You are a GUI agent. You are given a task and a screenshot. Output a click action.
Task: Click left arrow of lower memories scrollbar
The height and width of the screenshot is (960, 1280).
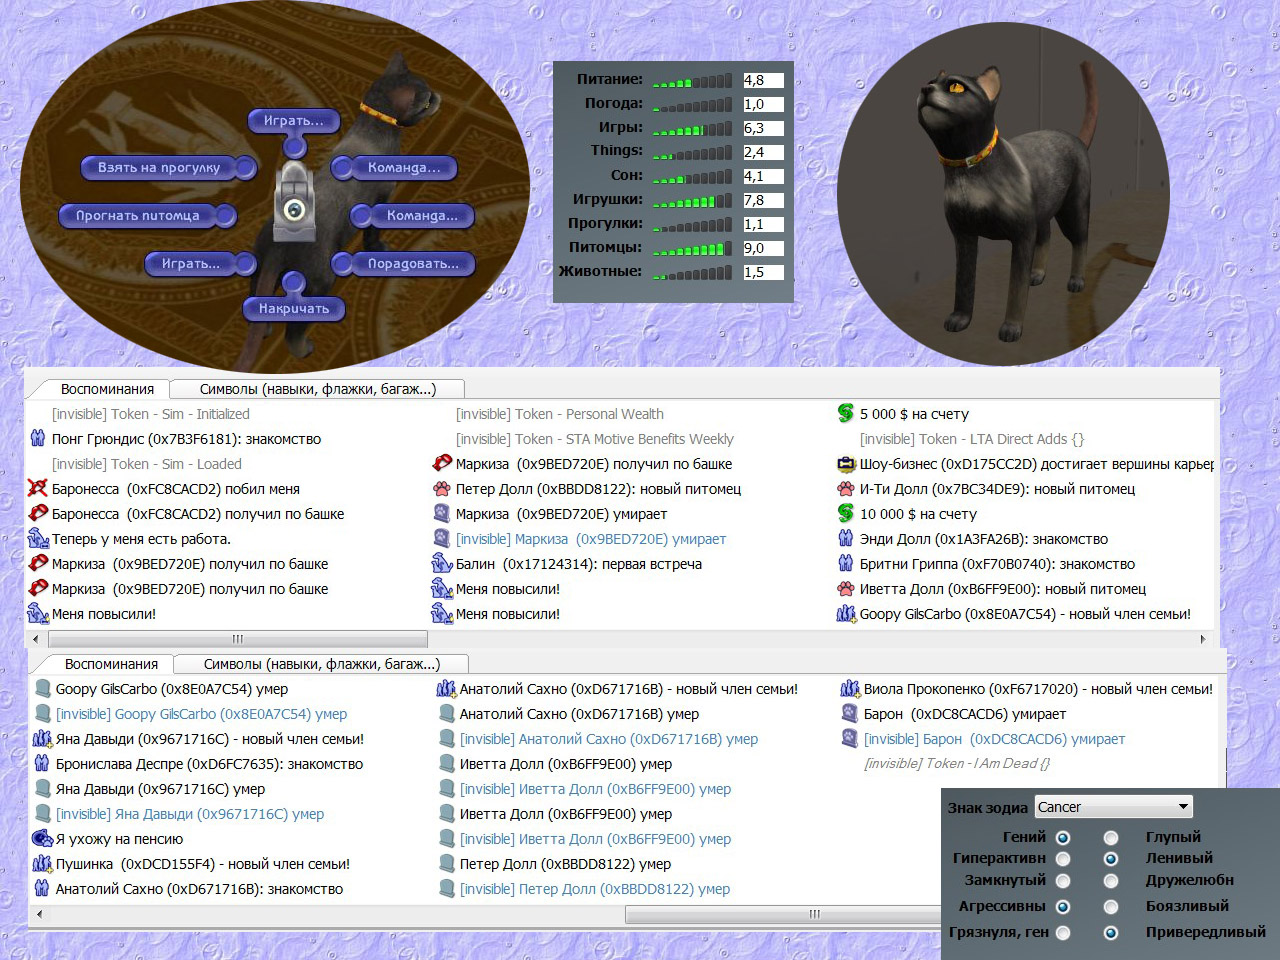pos(40,913)
